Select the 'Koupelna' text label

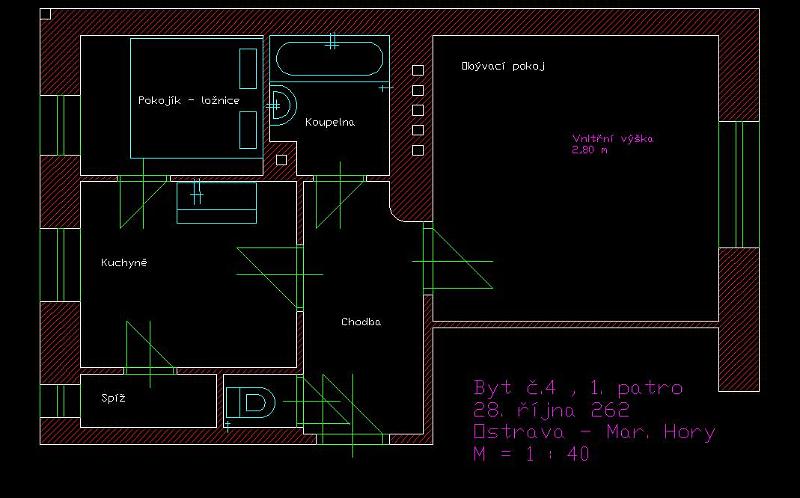point(330,122)
